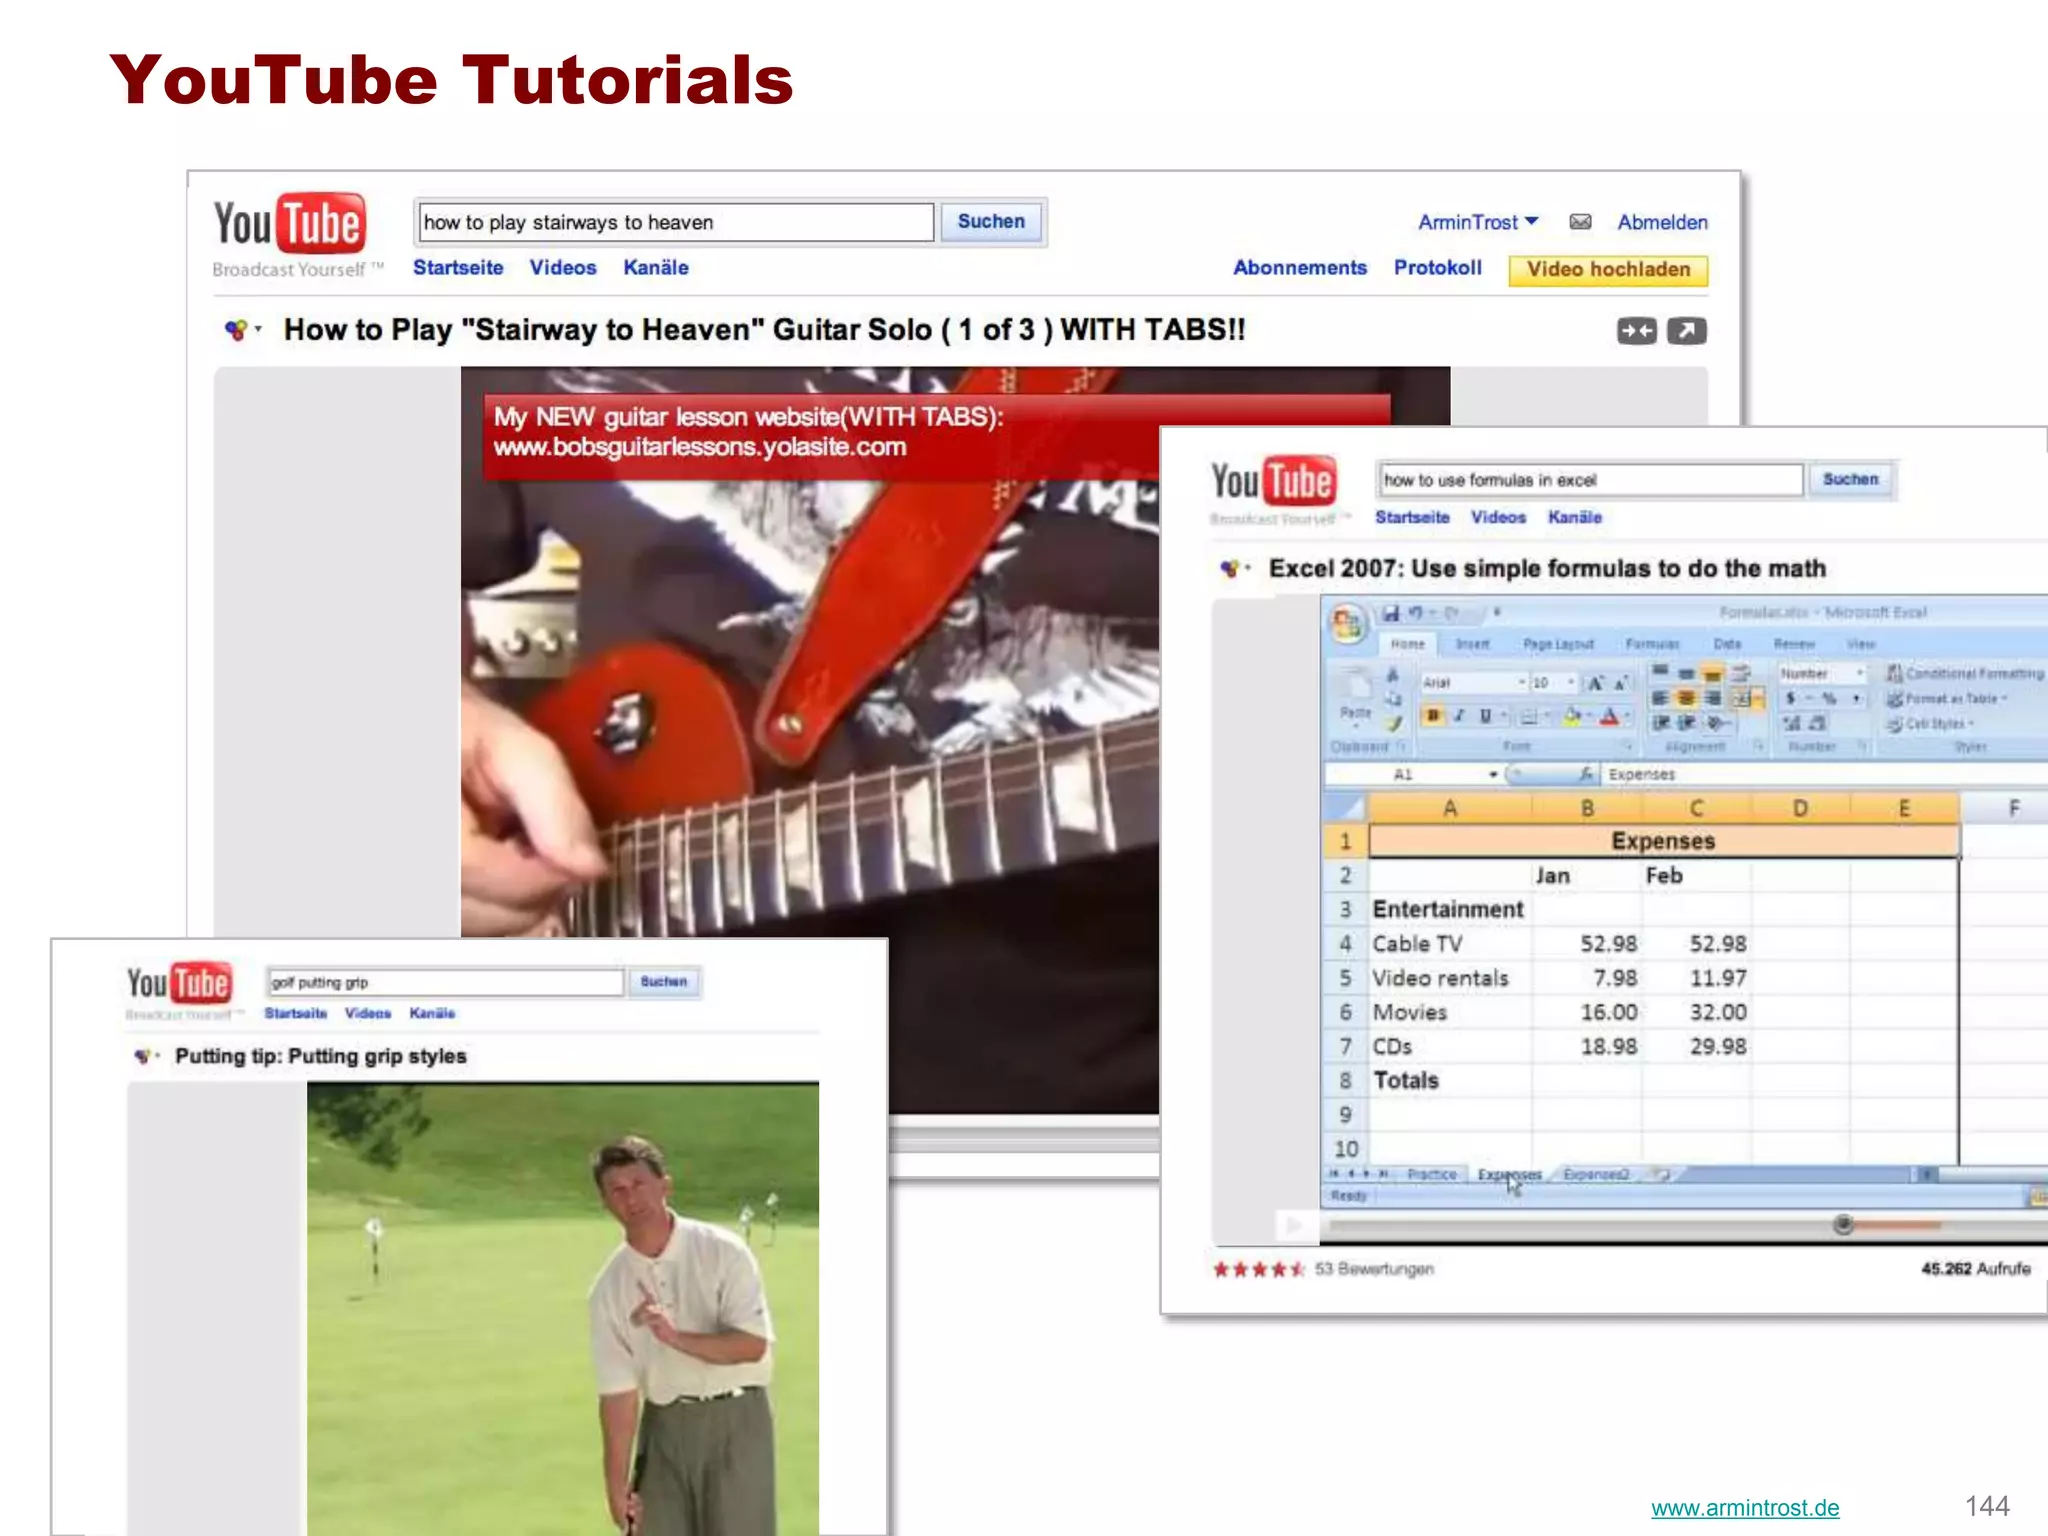Click the colorful icon beside the Putting tip title

(x=143, y=1056)
